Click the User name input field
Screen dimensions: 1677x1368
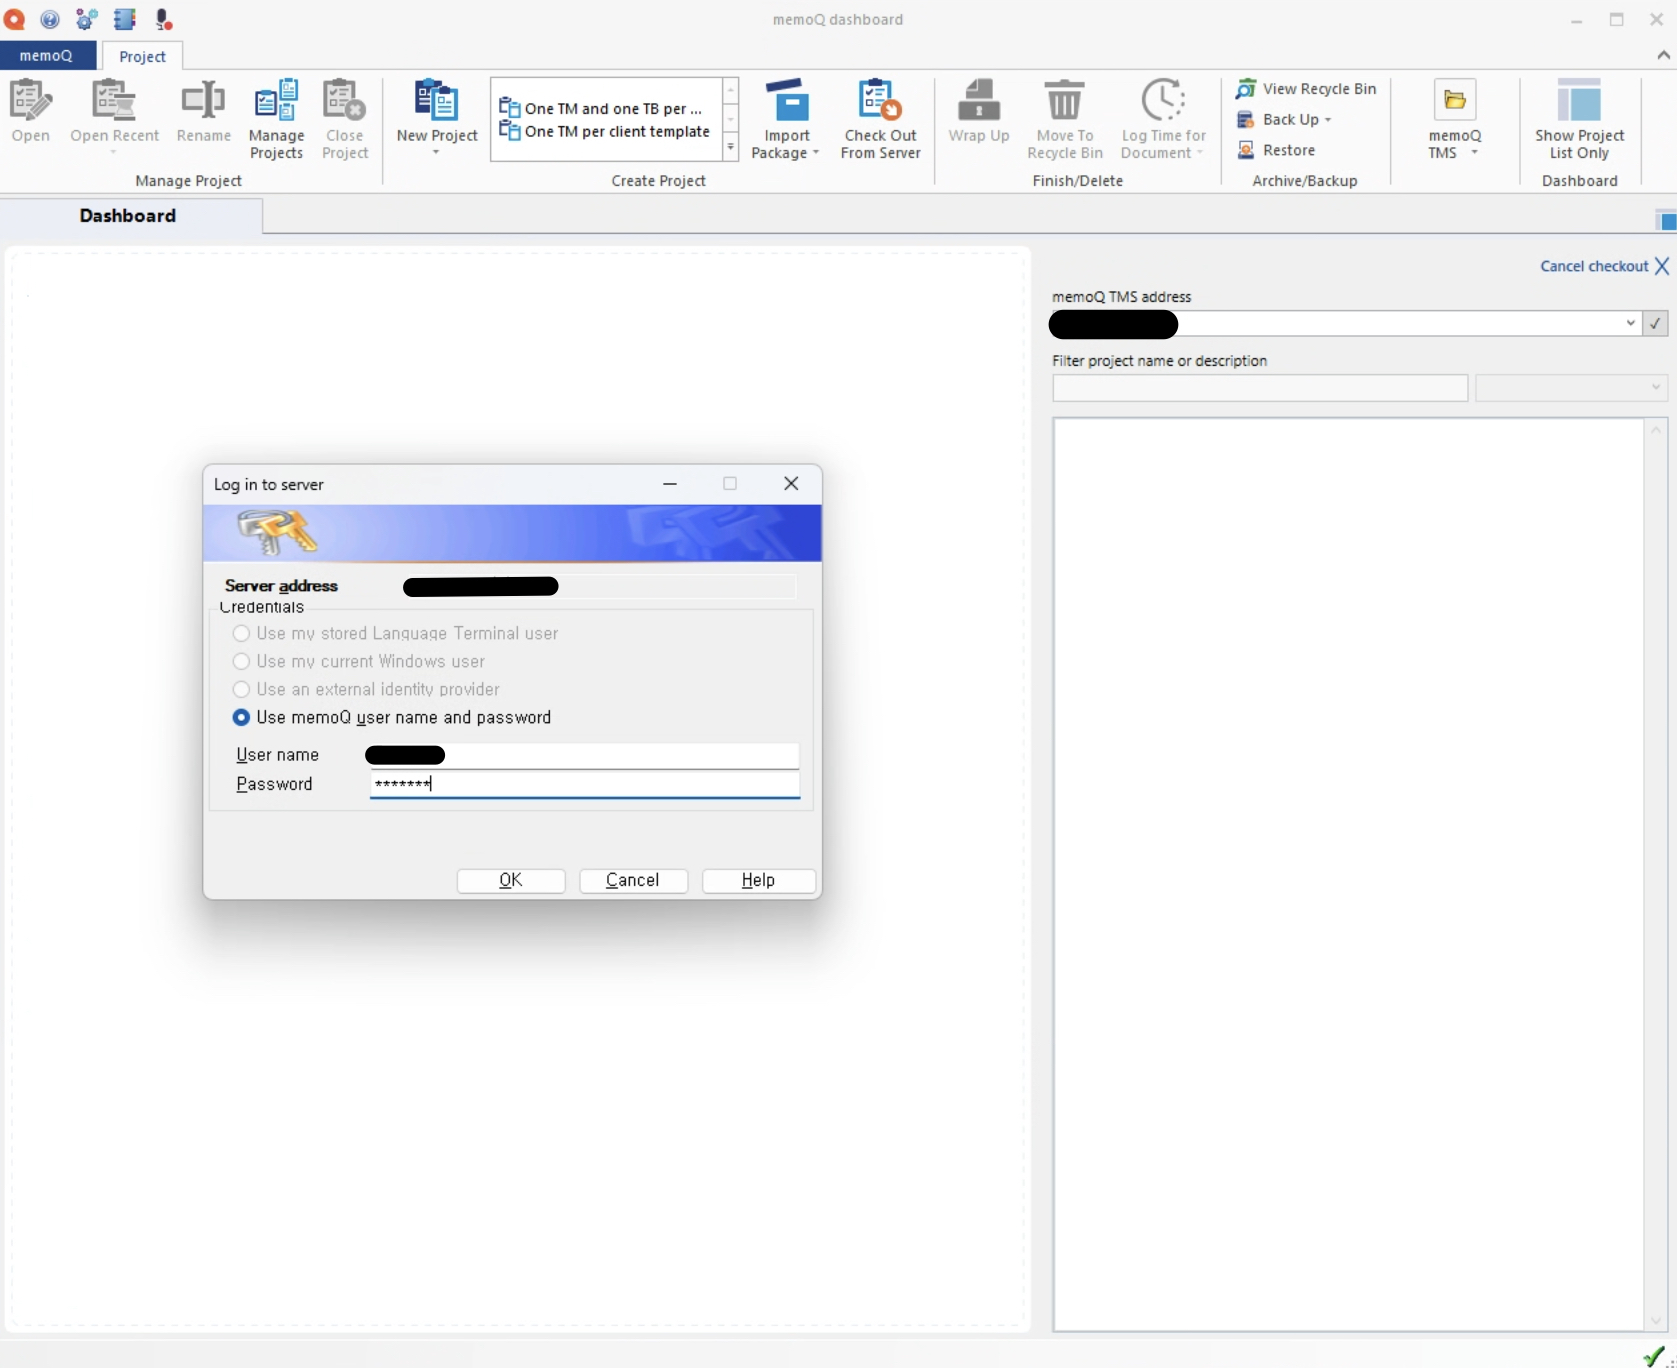(x=584, y=755)
